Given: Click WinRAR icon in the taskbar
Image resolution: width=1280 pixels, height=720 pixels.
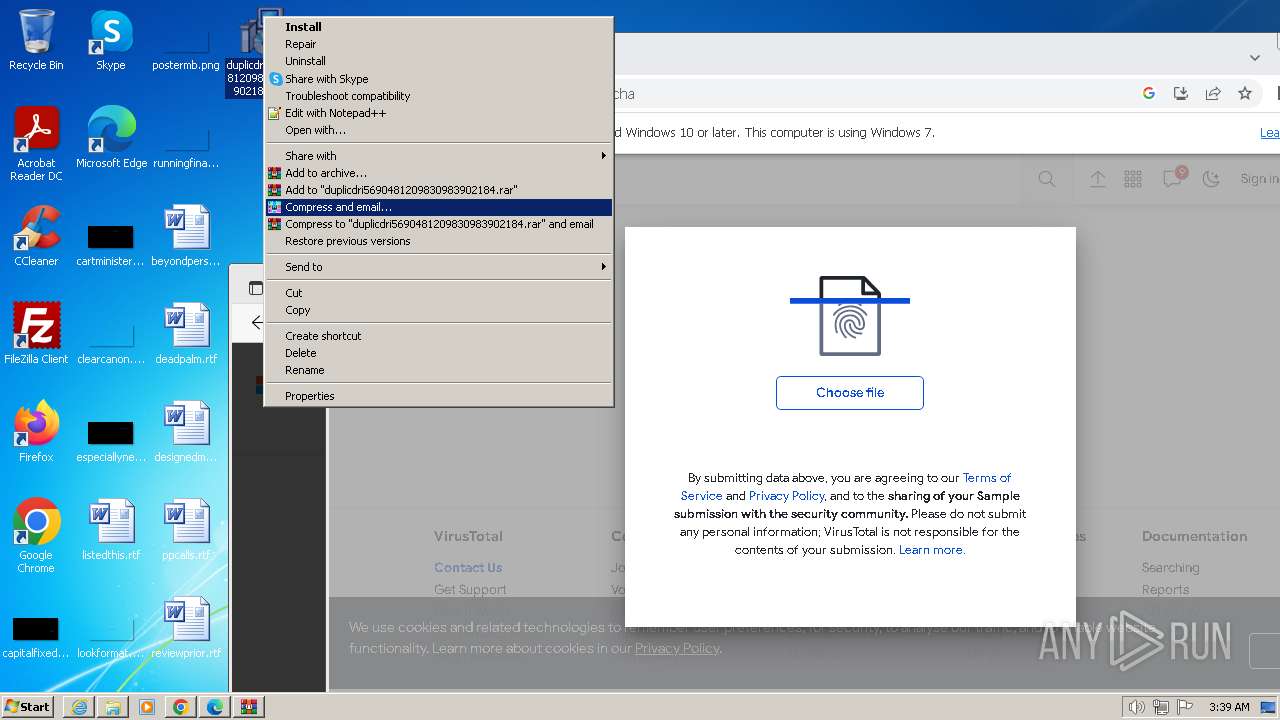Looking at the screenshot, I should (x=249, y=707).
